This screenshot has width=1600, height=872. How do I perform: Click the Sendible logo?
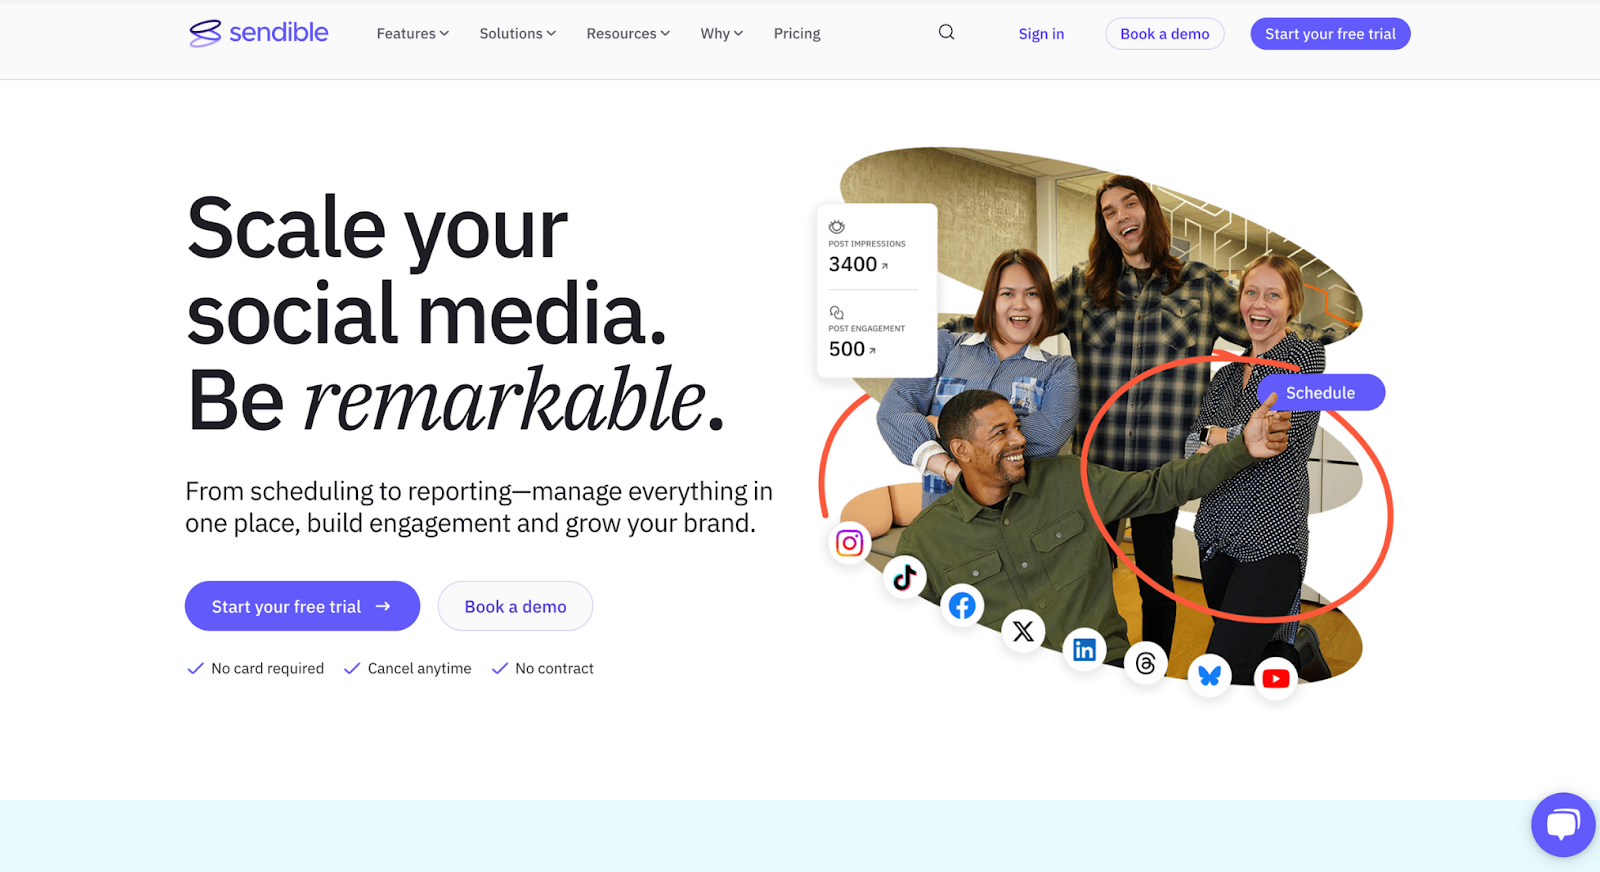[x=259, y=33]
